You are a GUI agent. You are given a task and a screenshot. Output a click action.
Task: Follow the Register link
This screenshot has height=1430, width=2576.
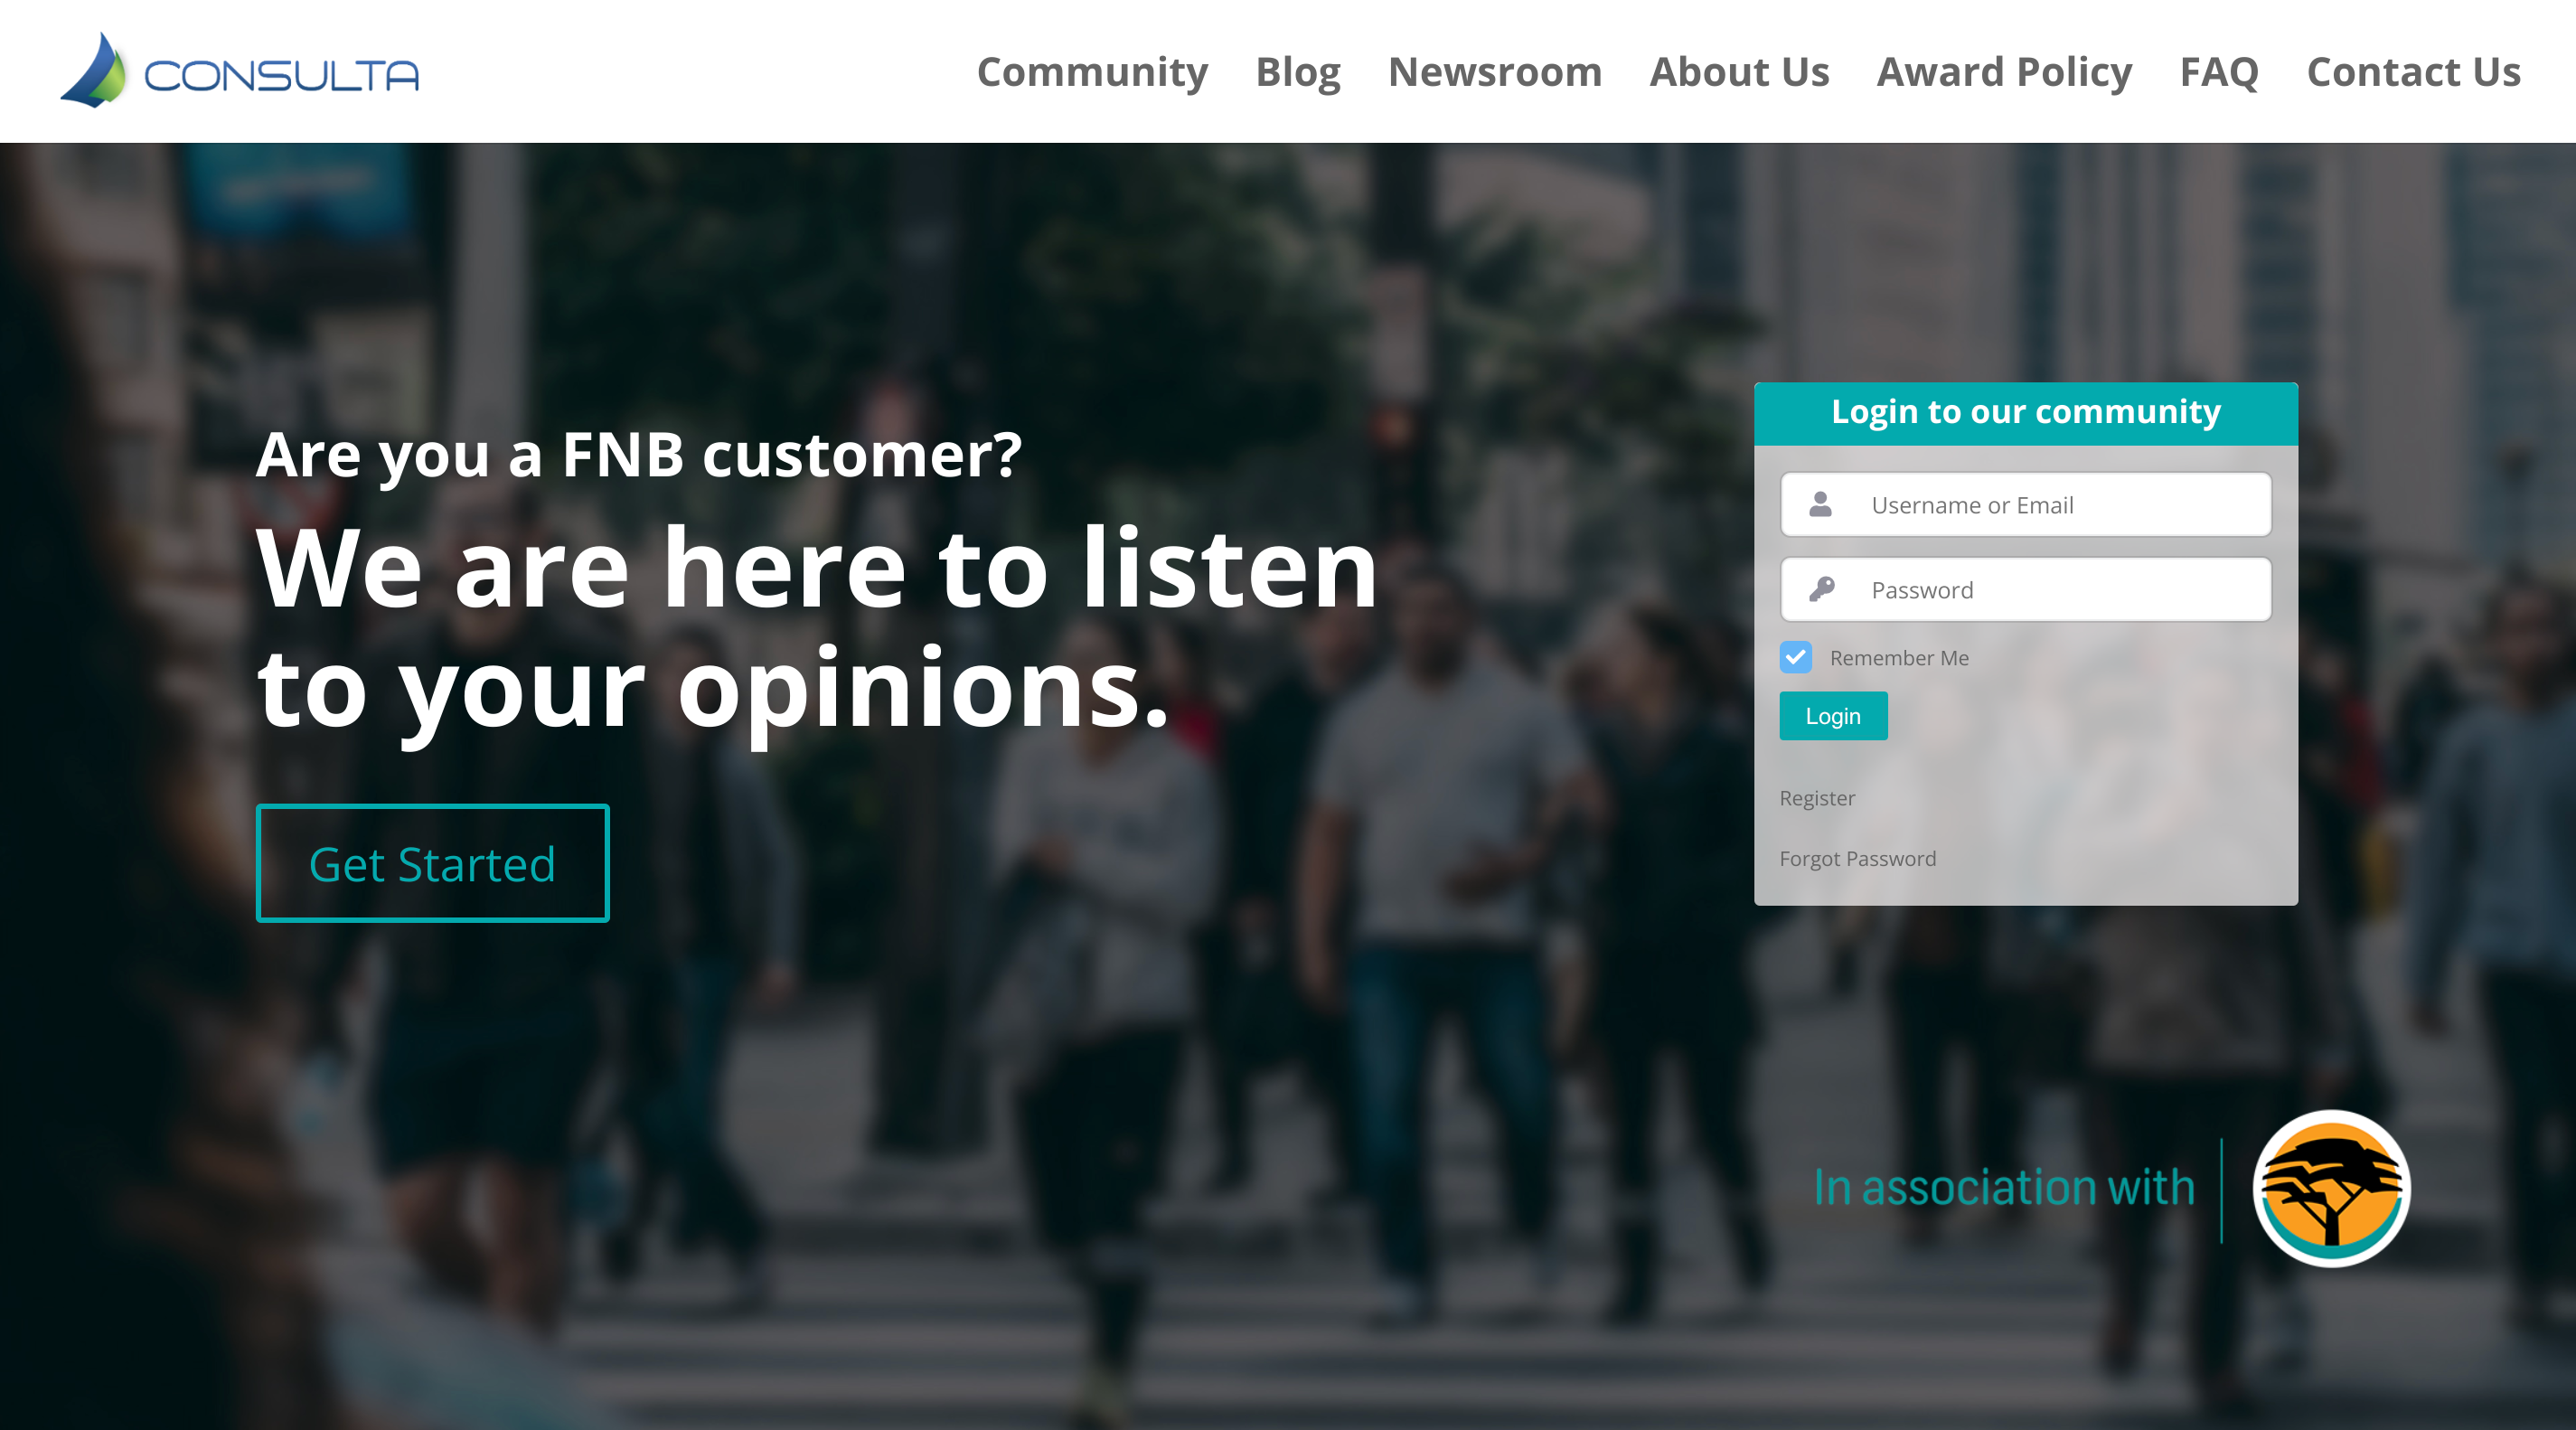1817,798
